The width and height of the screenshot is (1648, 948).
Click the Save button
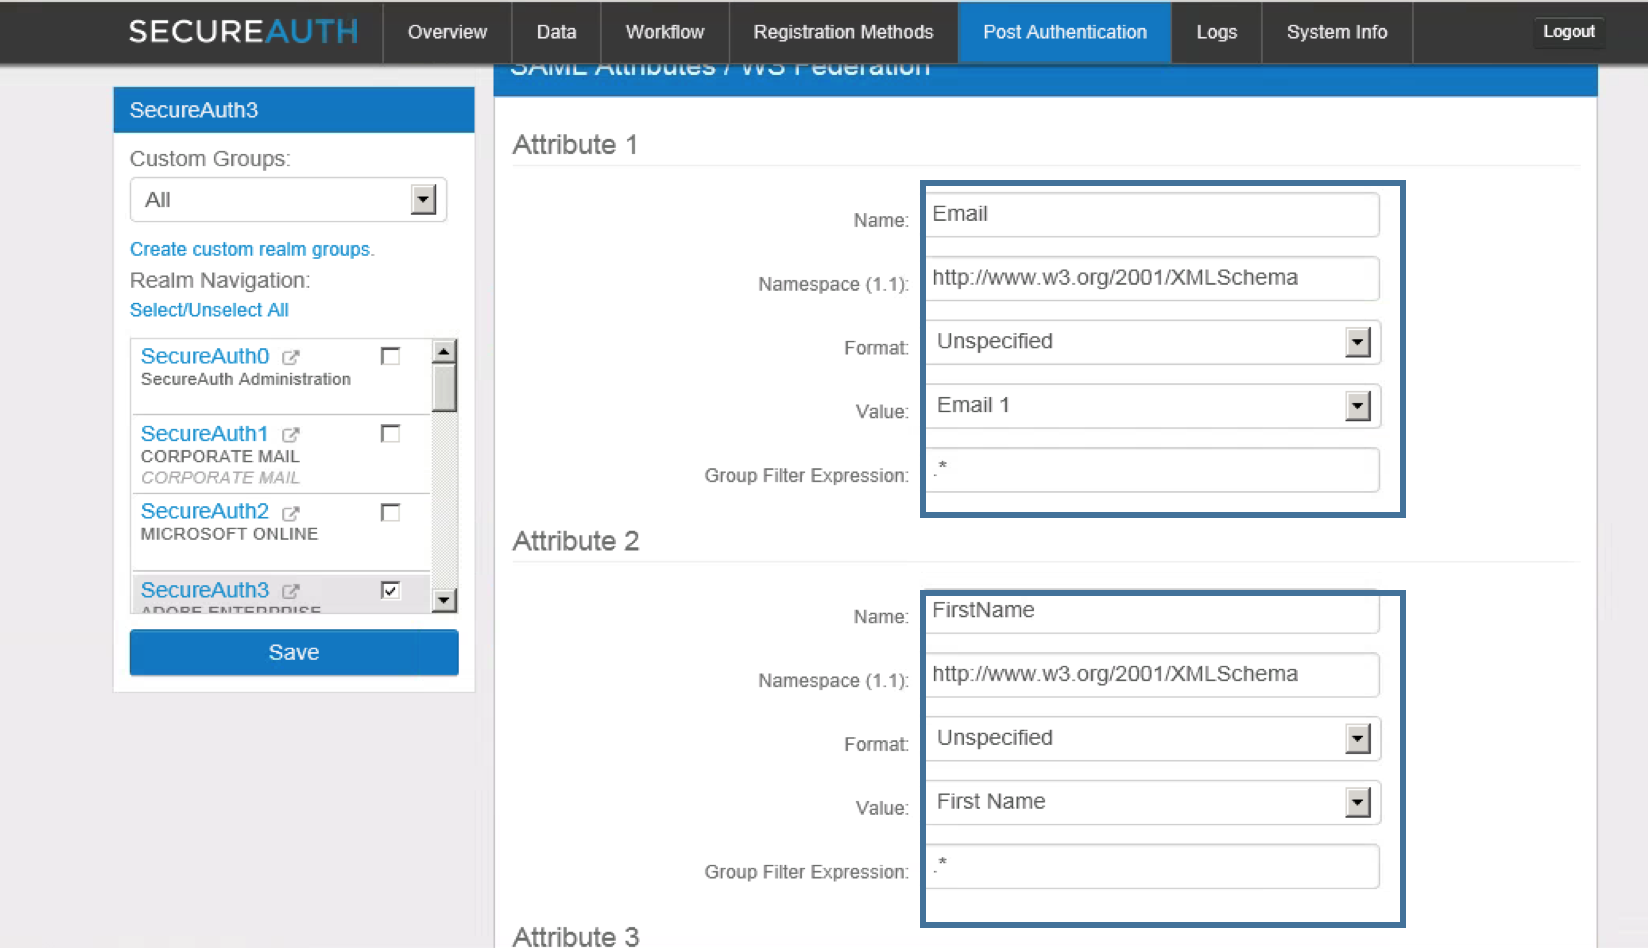click(x=293, y=652)
